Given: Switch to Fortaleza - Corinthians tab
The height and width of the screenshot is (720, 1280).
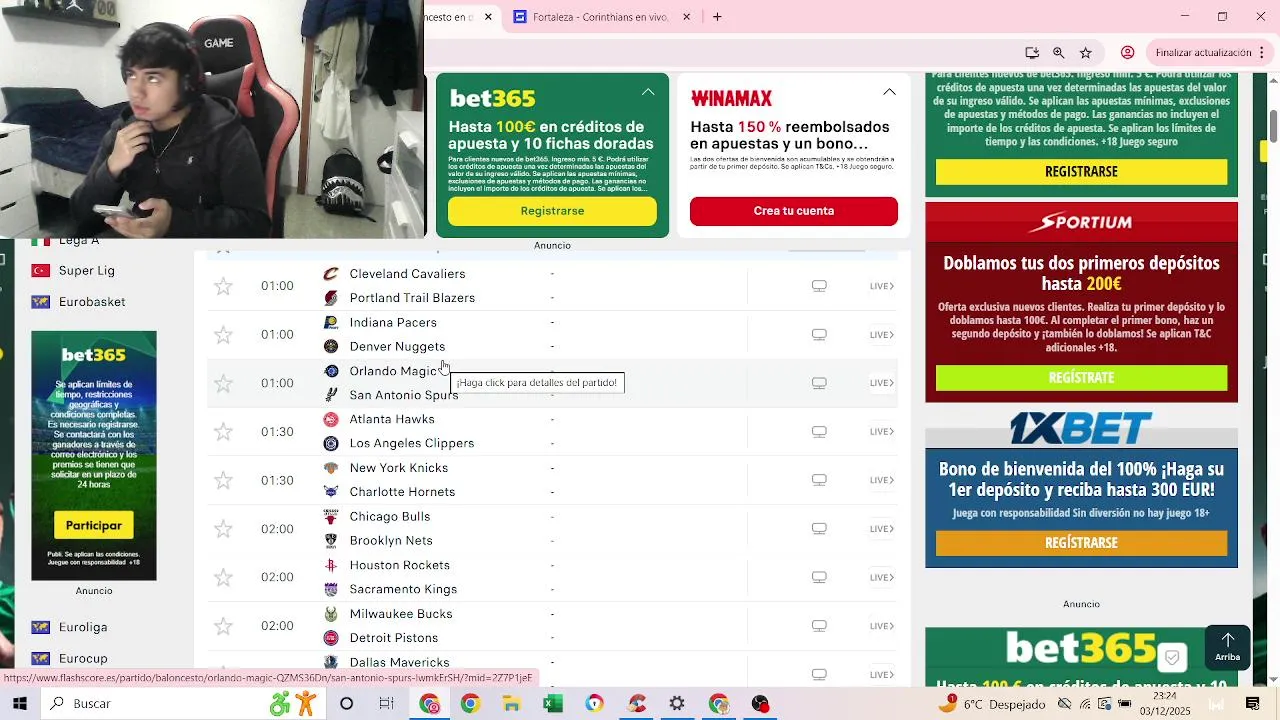Looking at the screenshot, I should pyautogui.click(x=590, y=17).
